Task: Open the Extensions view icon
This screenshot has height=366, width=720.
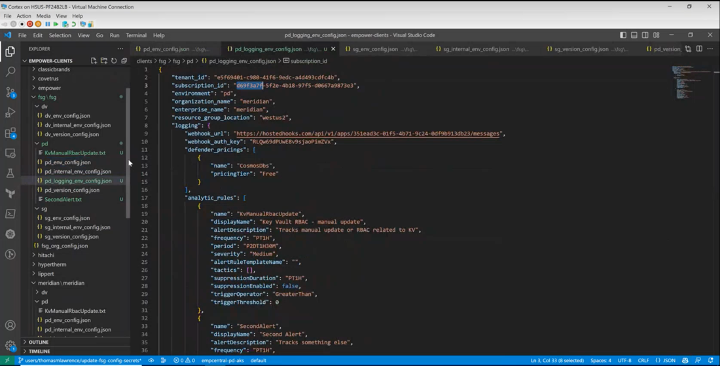Action: pos(10,133)
